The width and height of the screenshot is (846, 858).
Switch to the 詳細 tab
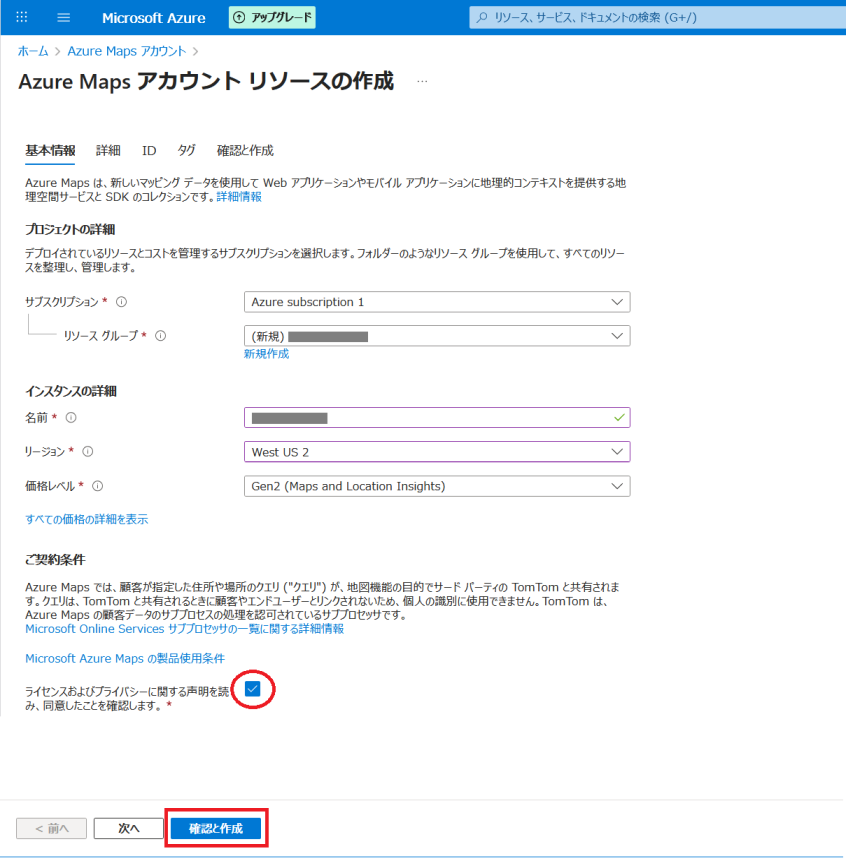(108, 150)
